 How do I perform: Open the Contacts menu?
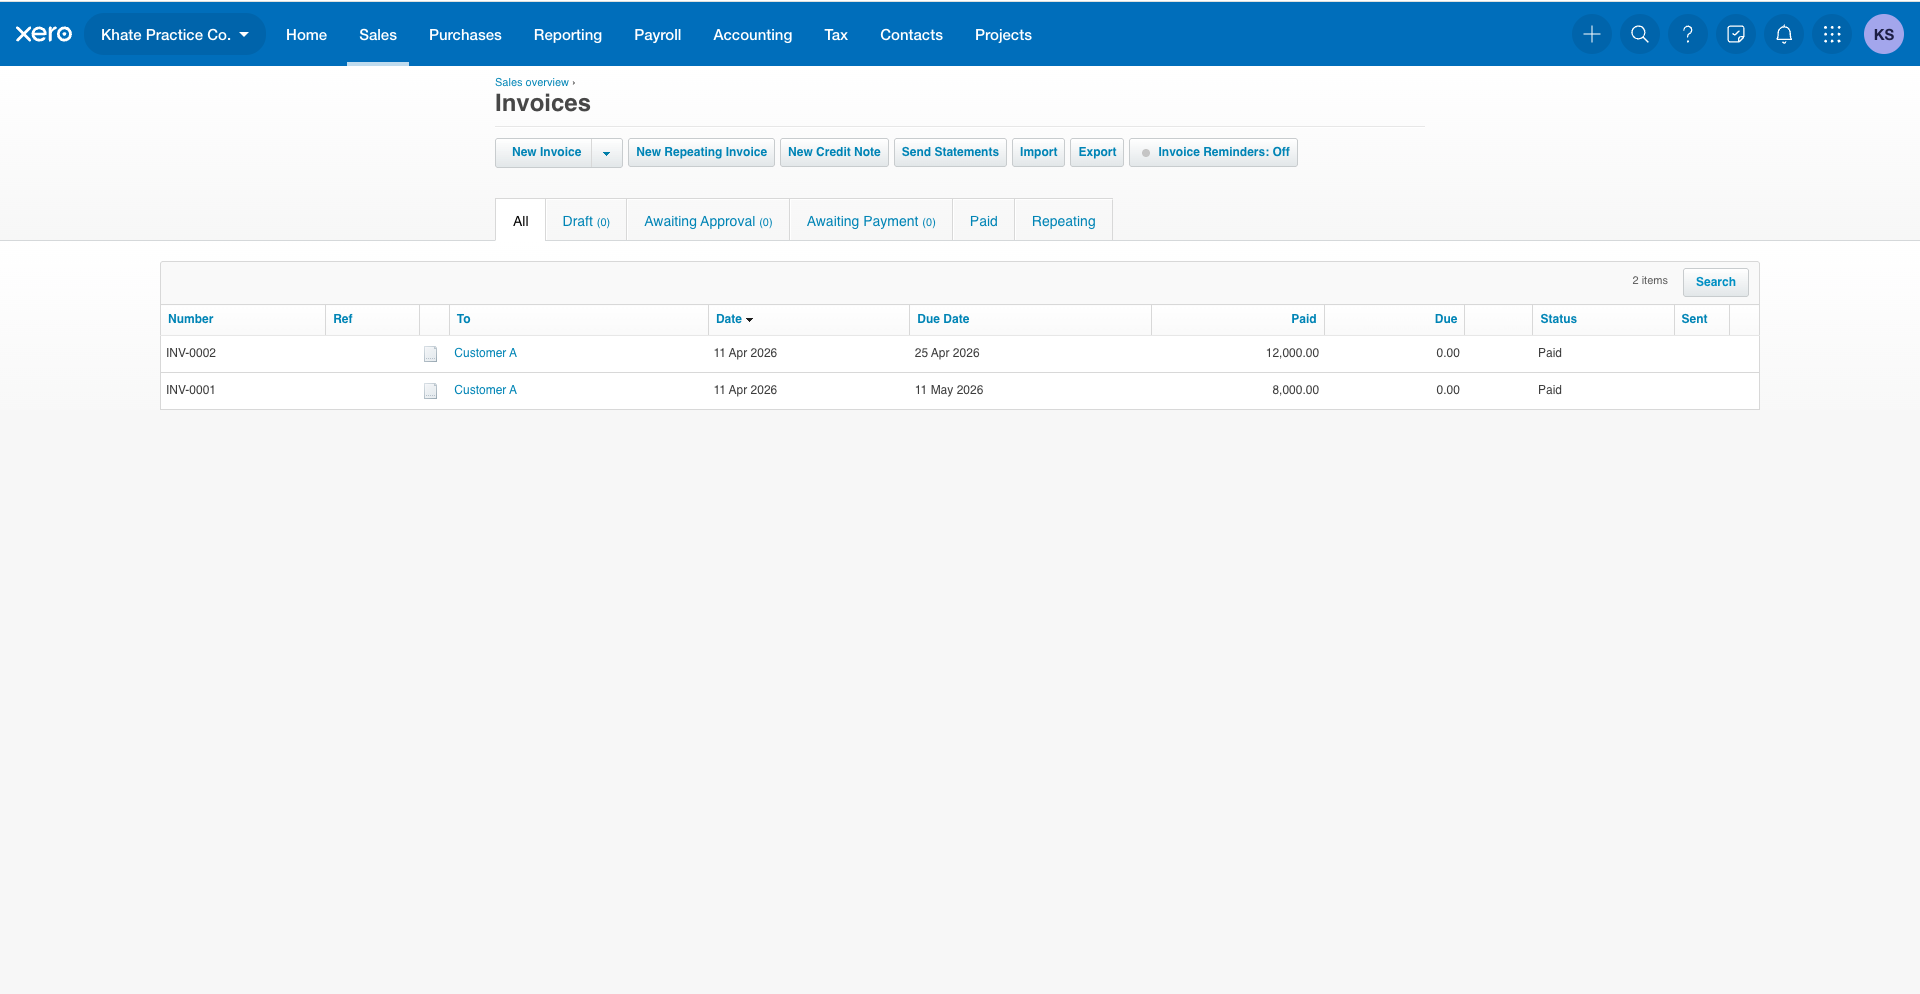(x=911, y=34)
